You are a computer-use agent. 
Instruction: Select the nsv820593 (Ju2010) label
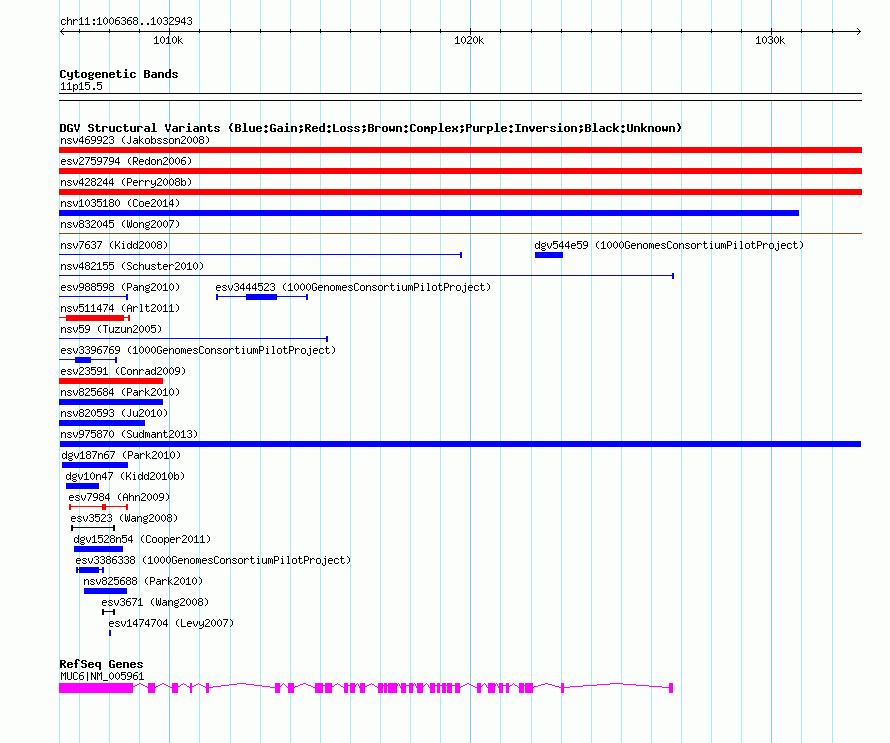(x=114, y=413)
